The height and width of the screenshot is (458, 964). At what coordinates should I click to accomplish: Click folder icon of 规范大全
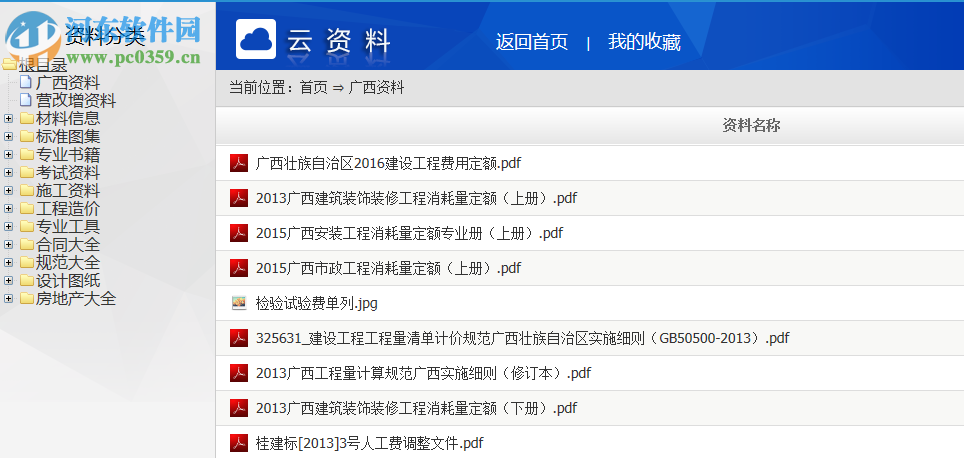[x=26, y=263]
